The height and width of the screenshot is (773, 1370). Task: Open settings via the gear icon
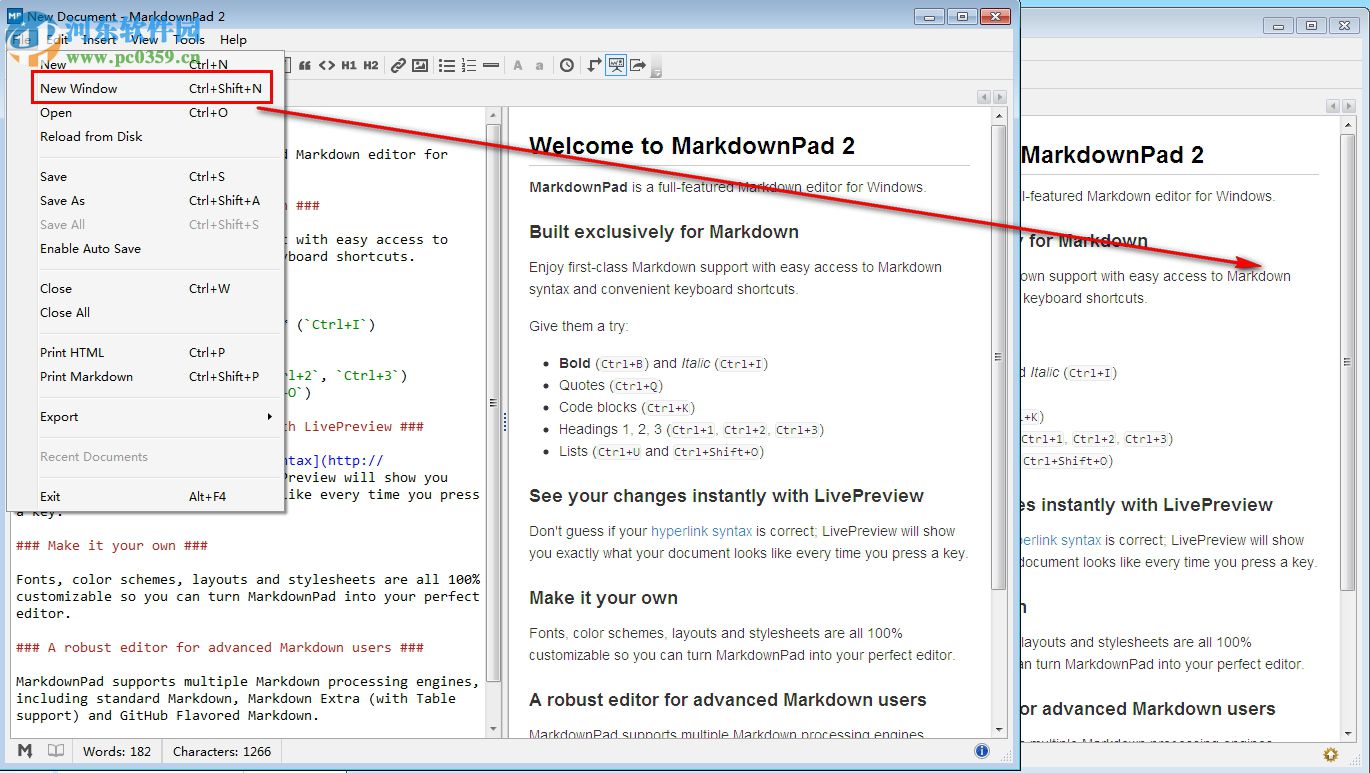[1330, 755]
